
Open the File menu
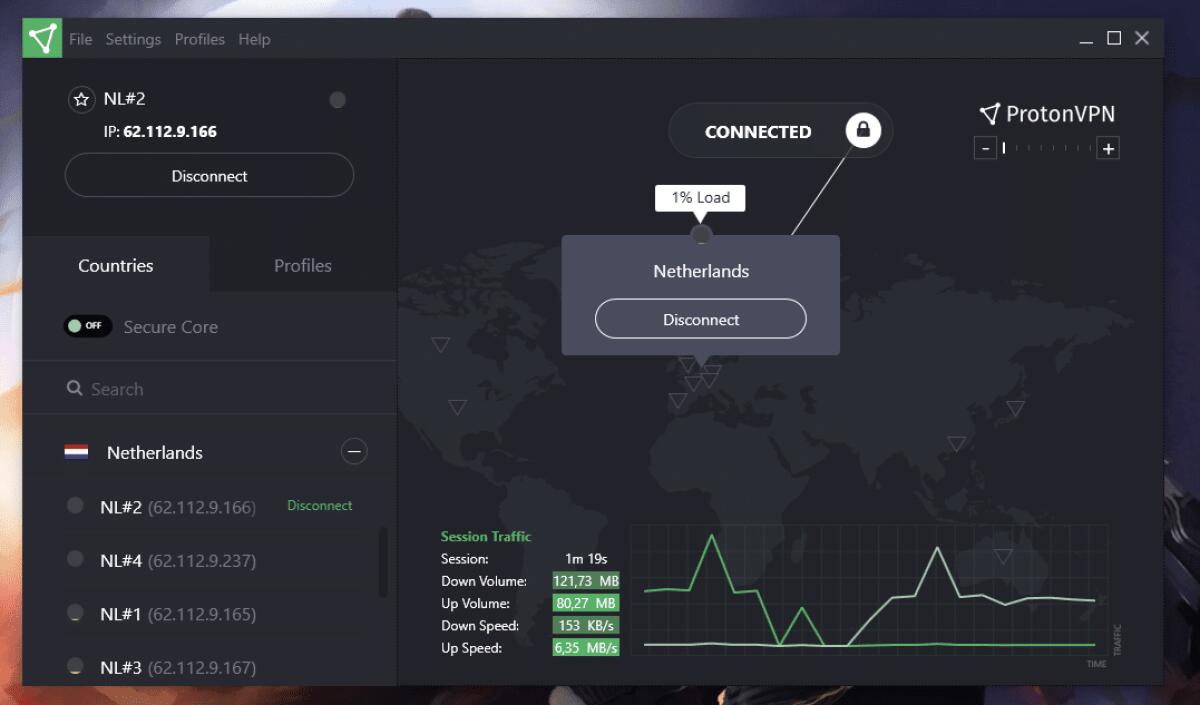[x=80, y=39]
